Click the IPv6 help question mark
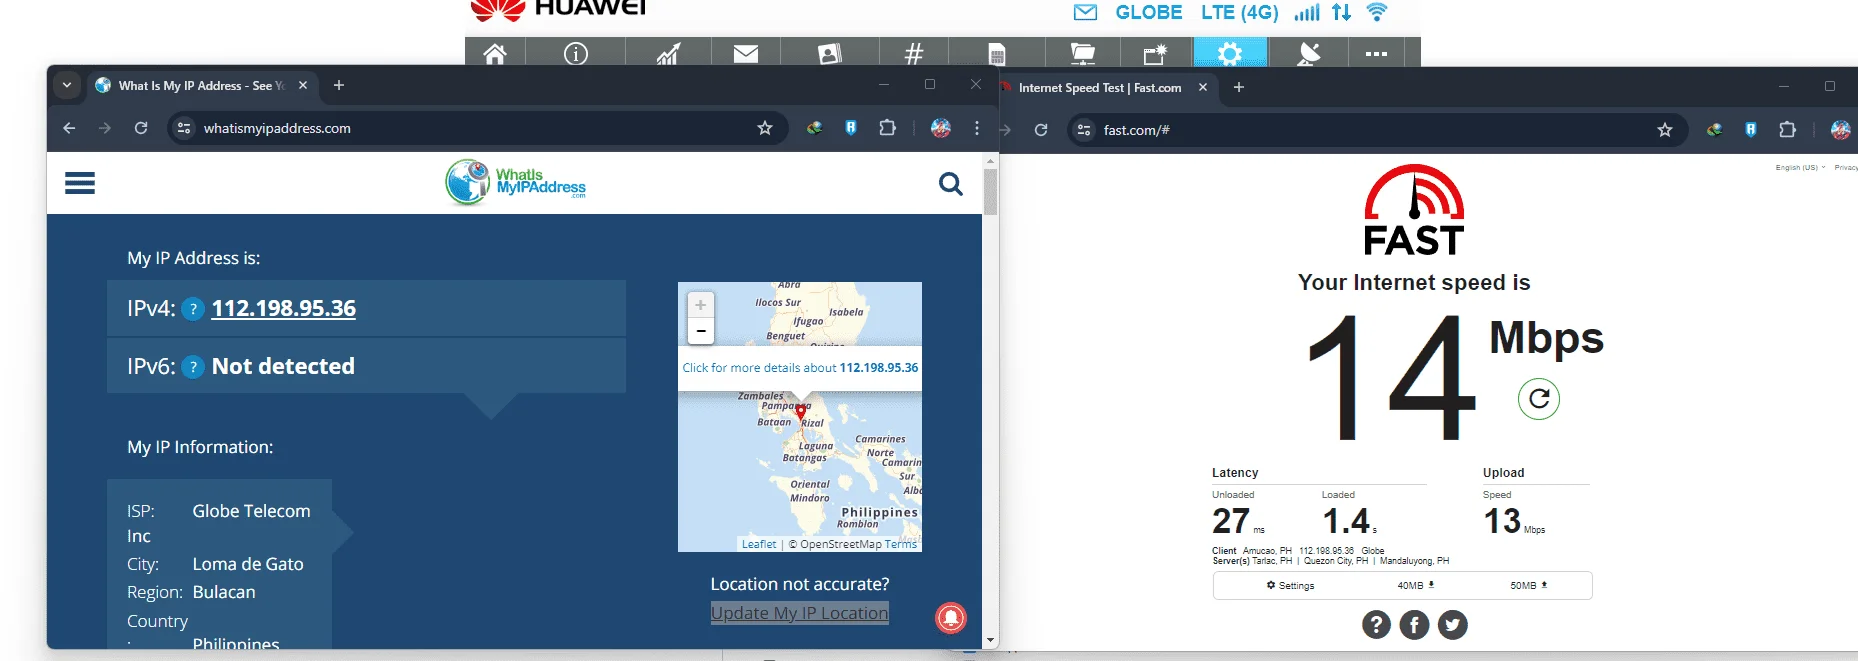 click(193, 367)
